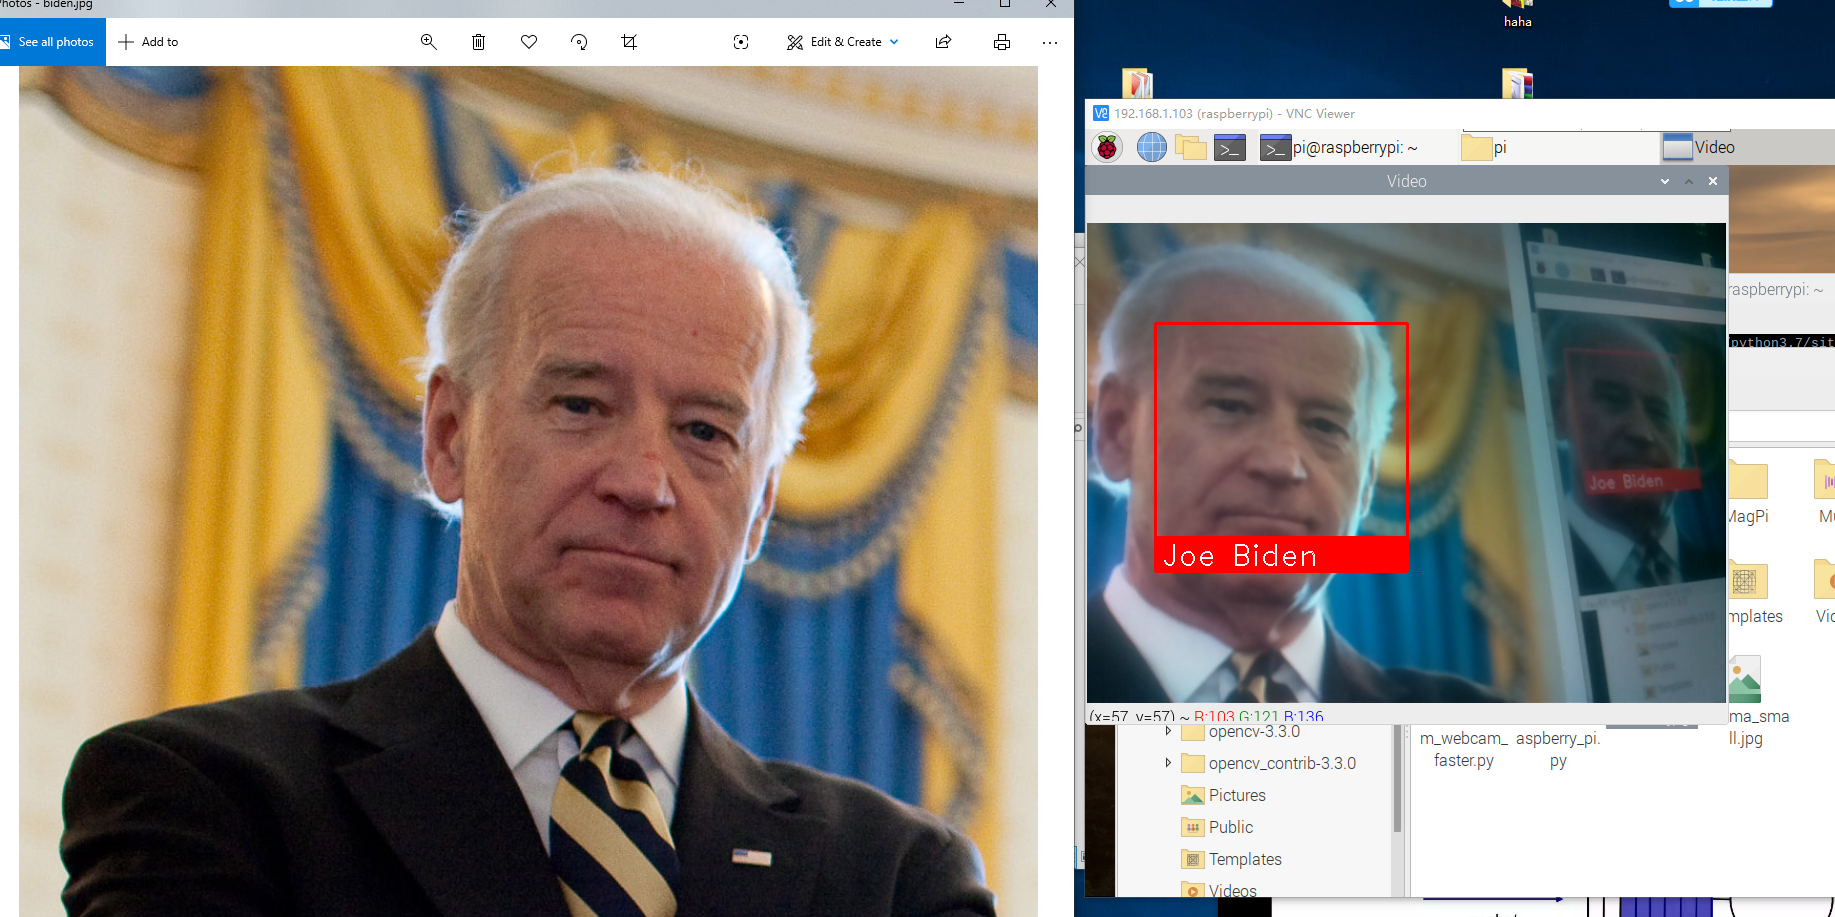Viewport: 1835px width, 917px height.
Task: Click the shade arrow on Video window title bar
Action: 1665,181
